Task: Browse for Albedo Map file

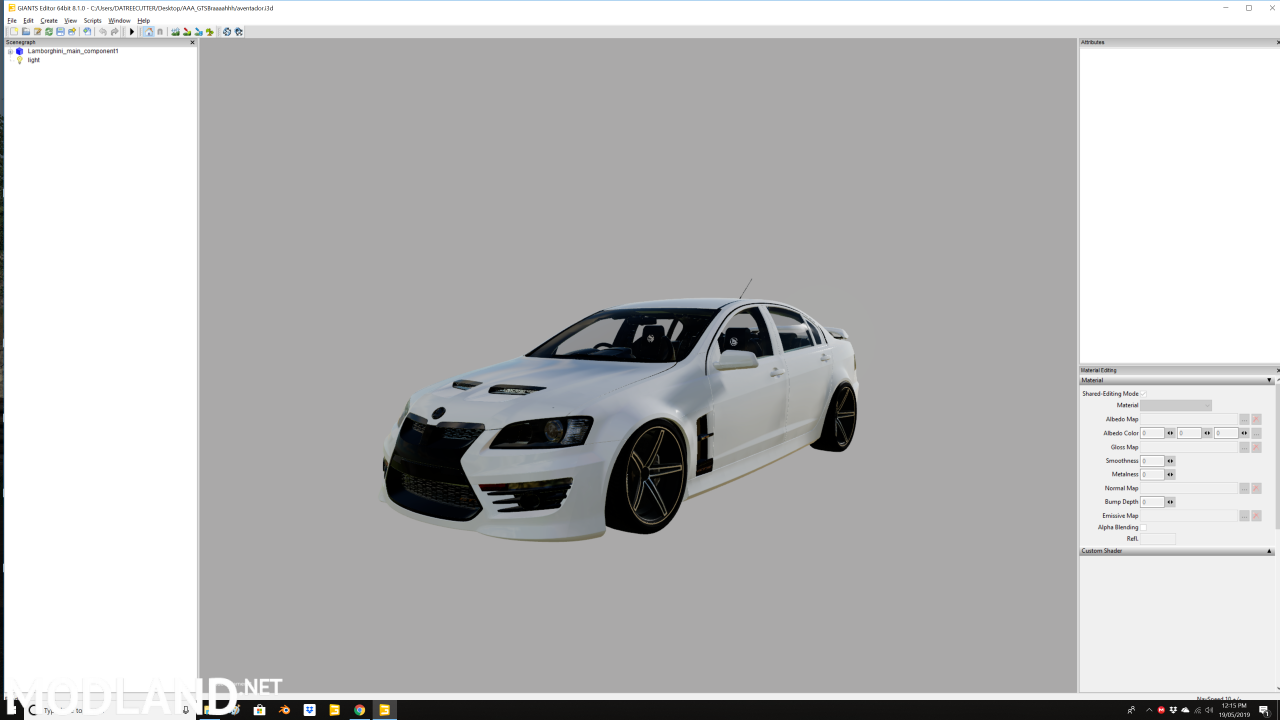Action: pyautogui.click(x=1244, y=419)
